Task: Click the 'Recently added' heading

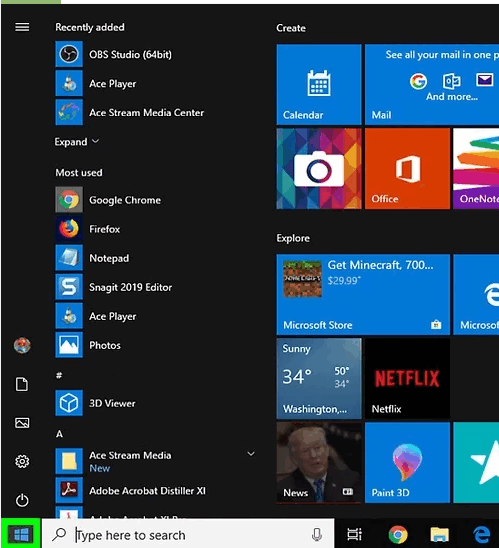Action: [90, 27]
